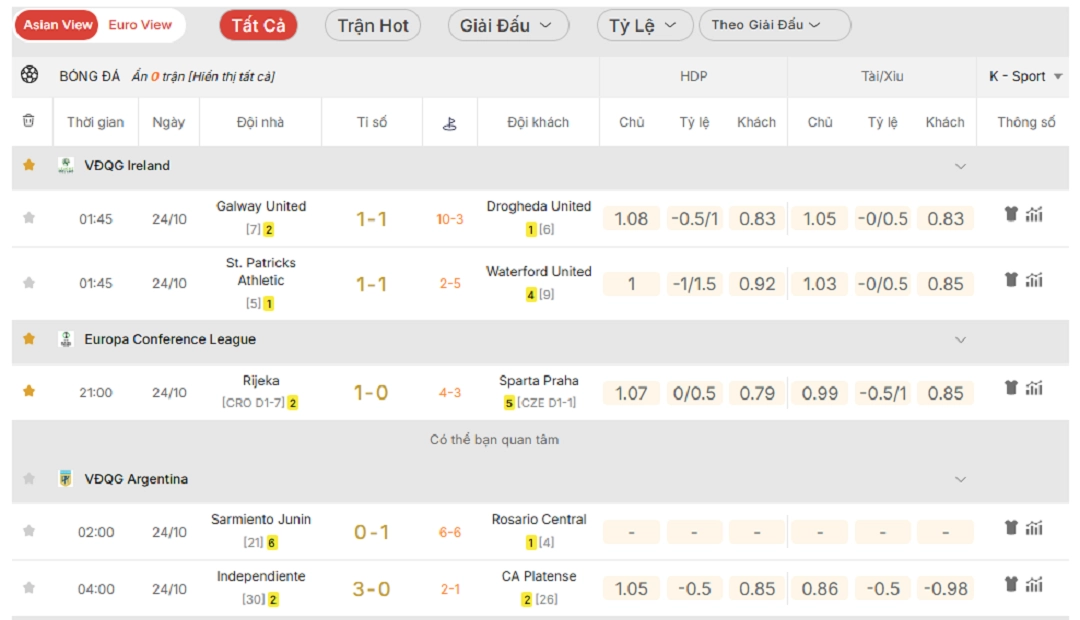Image resolution: width=1080 pixels, height=620 pixels.
Task: Select the Trận Hot tab
Action: pos(373,26)
